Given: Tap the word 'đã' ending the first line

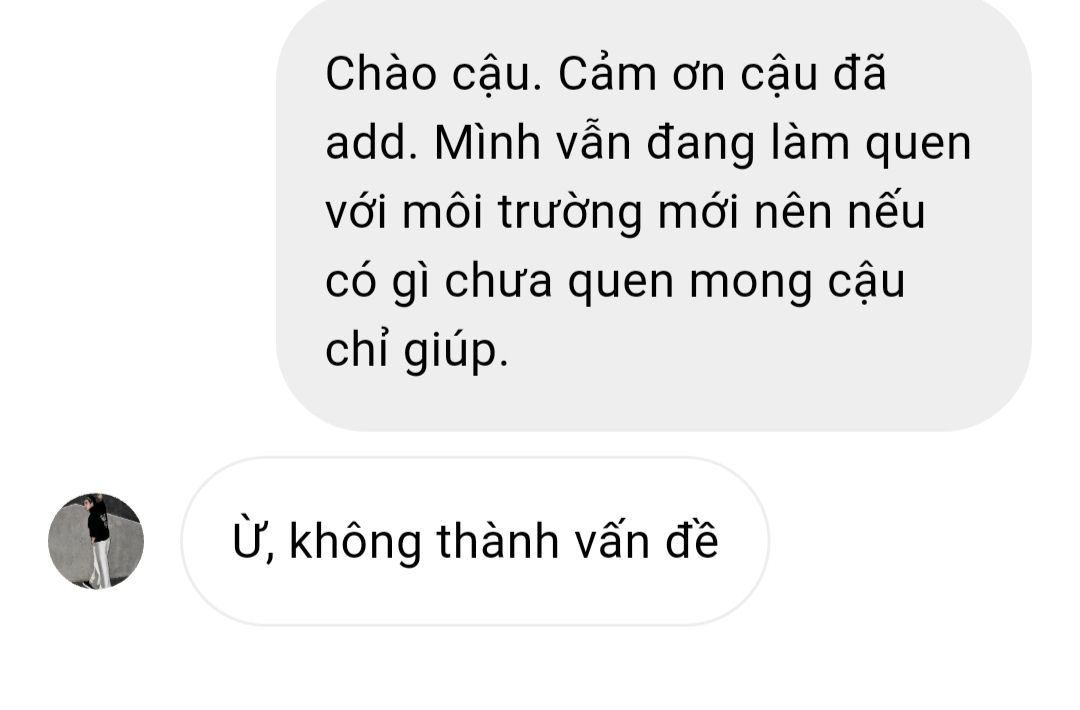Looking at the screenshot, I should click(860, 72).
